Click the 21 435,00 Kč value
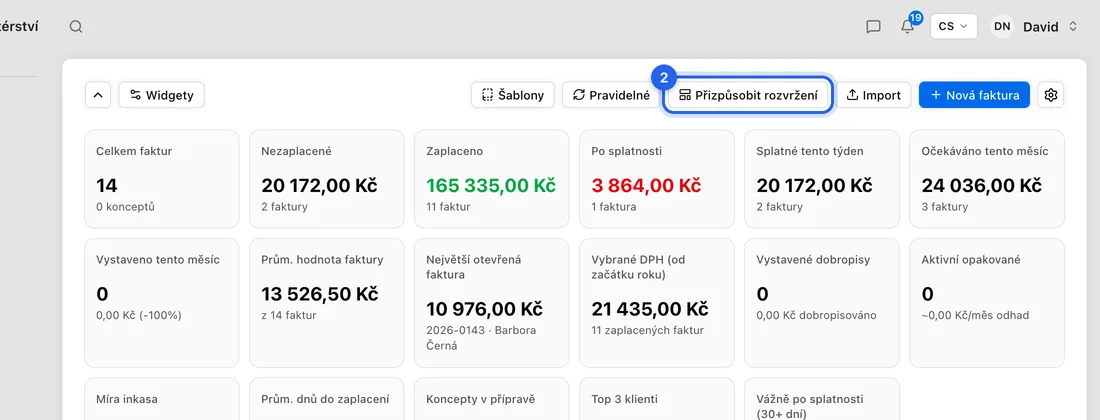1100x420 pixels. [x=650, y=309]
